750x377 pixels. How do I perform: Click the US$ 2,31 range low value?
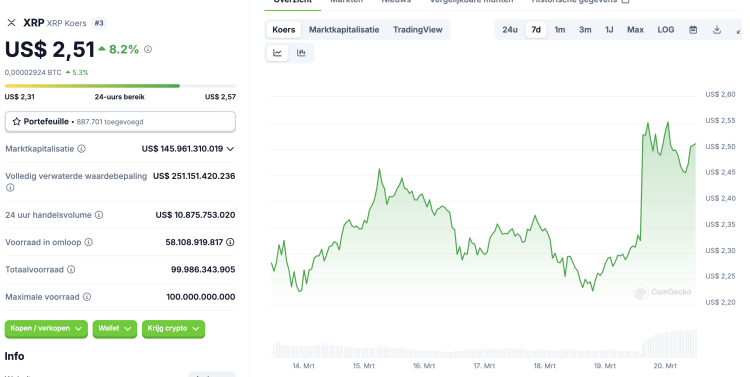[20, 97]
